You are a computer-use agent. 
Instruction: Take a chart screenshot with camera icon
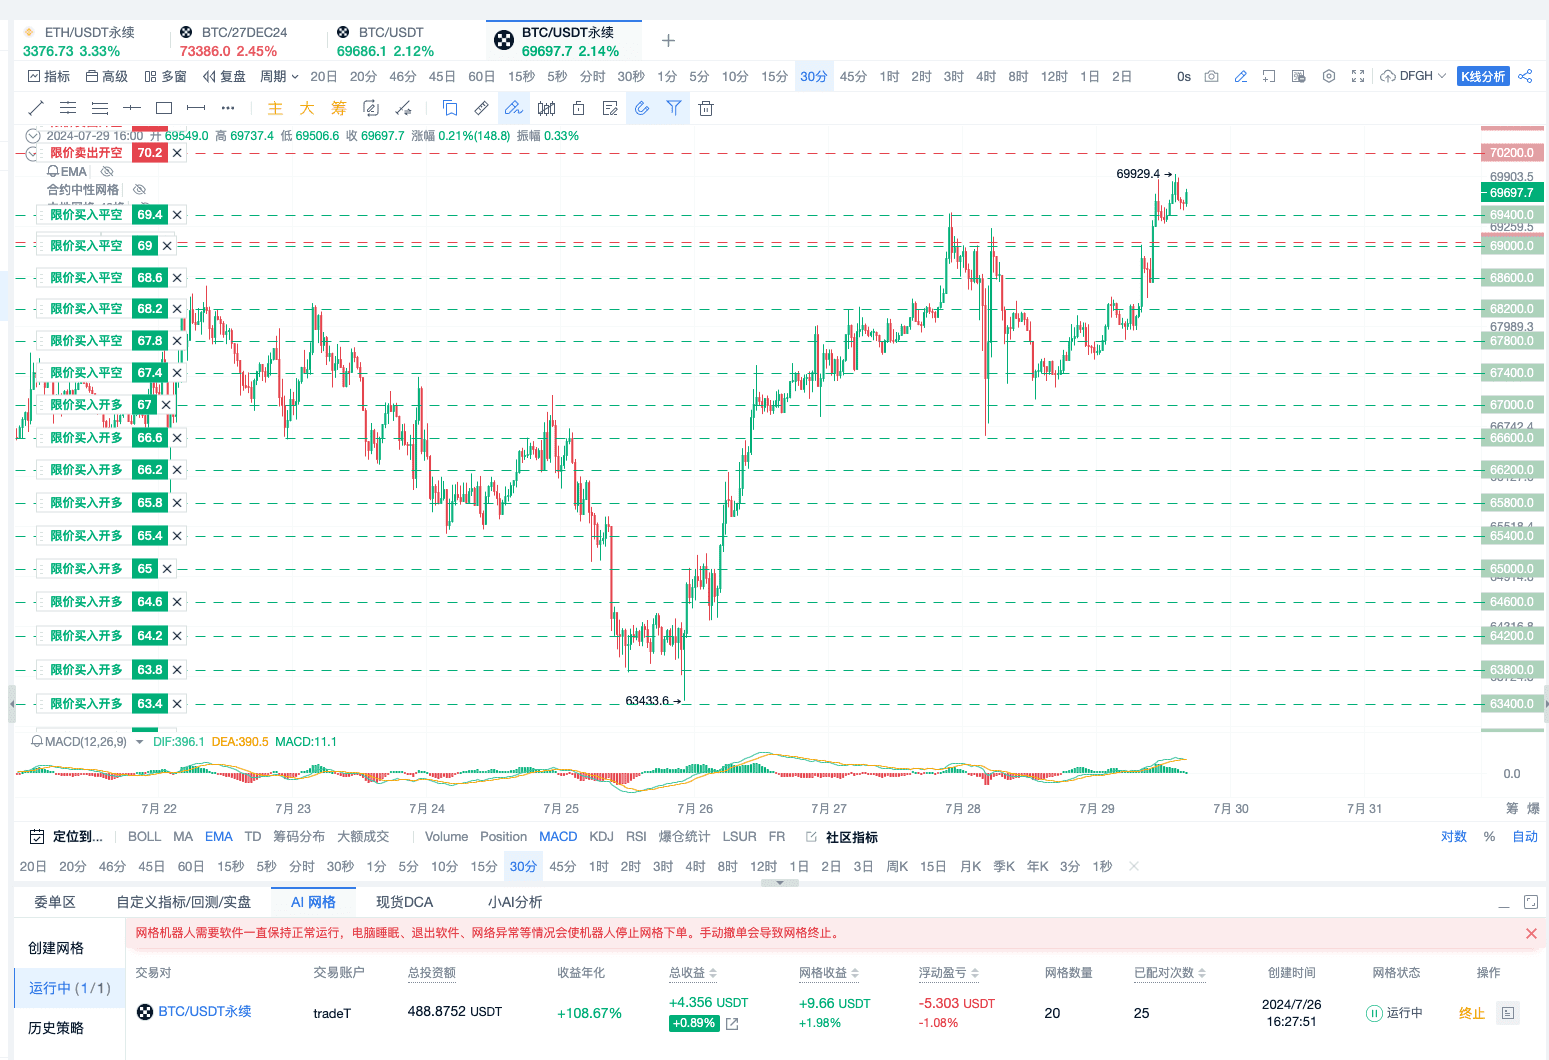(x=1212, y=76)
